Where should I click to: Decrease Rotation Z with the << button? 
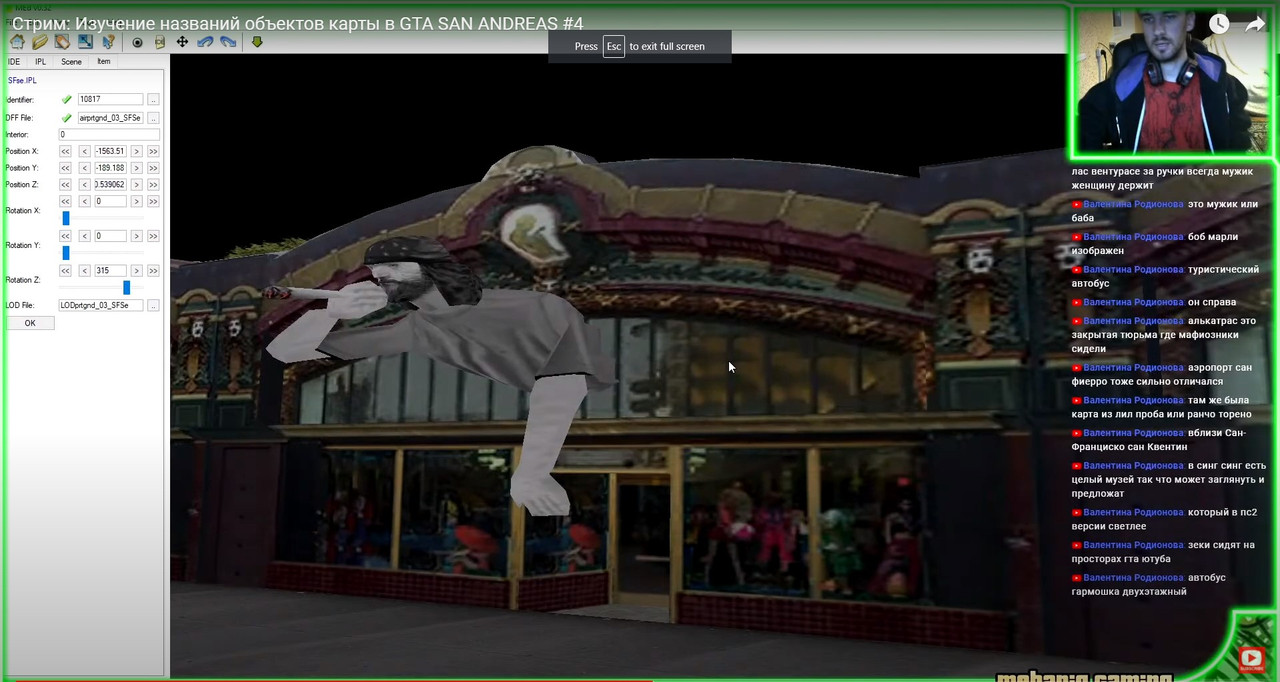[x=65, y=271]
